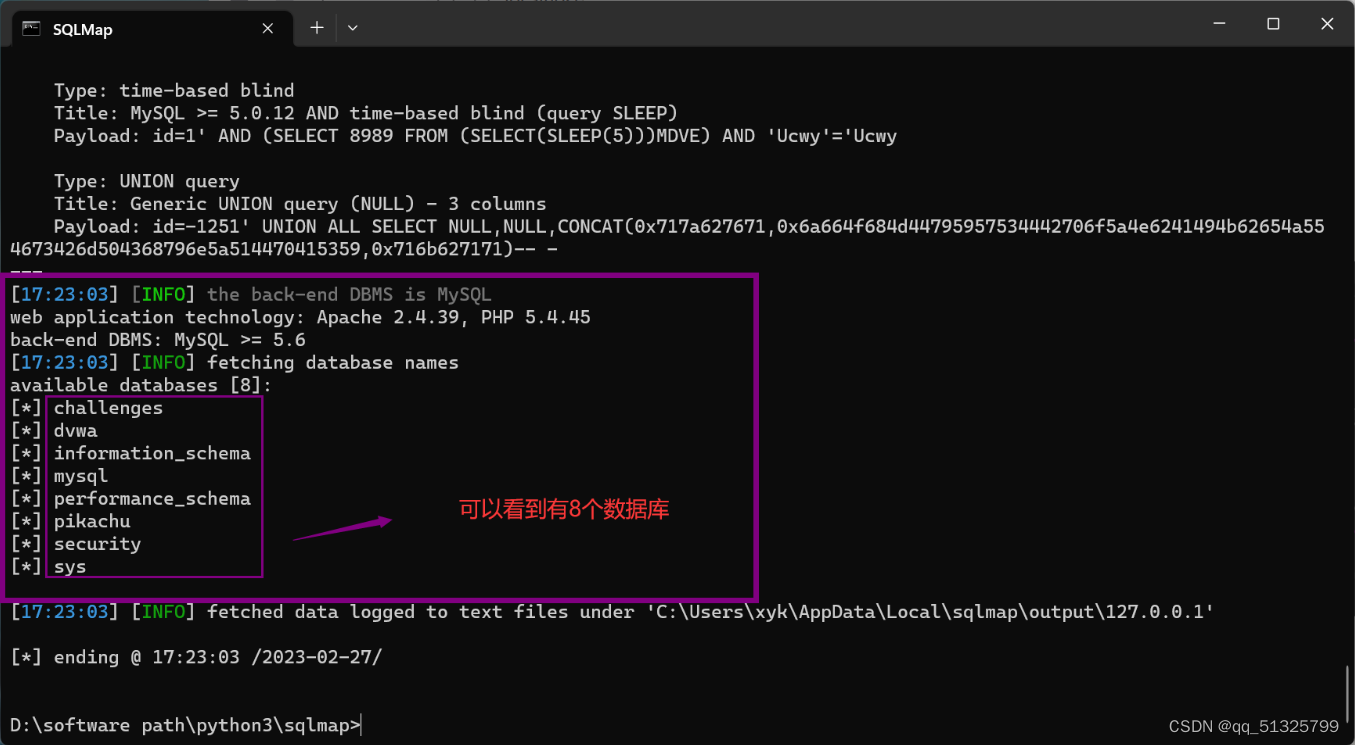Click the 'challenges' database name

coord(108,408)
